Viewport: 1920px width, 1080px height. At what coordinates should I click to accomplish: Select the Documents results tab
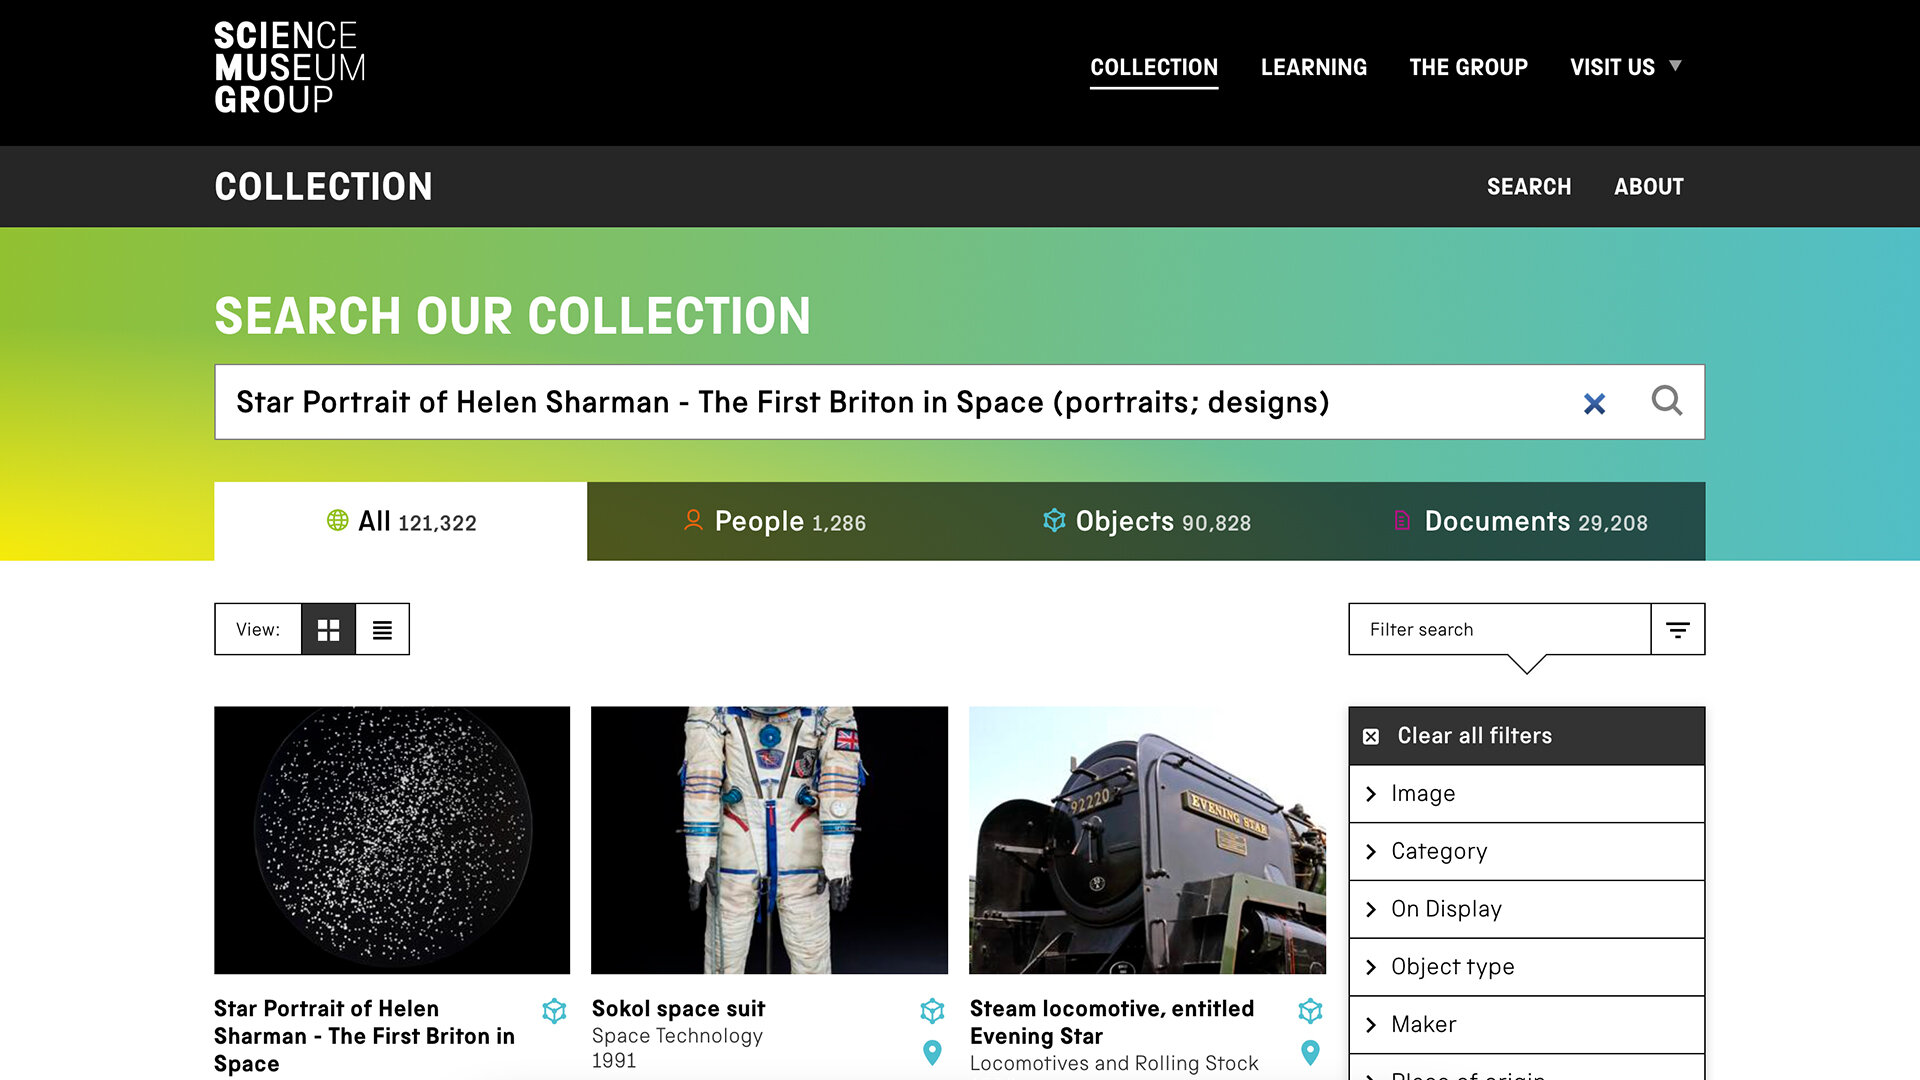point(1520,521)
